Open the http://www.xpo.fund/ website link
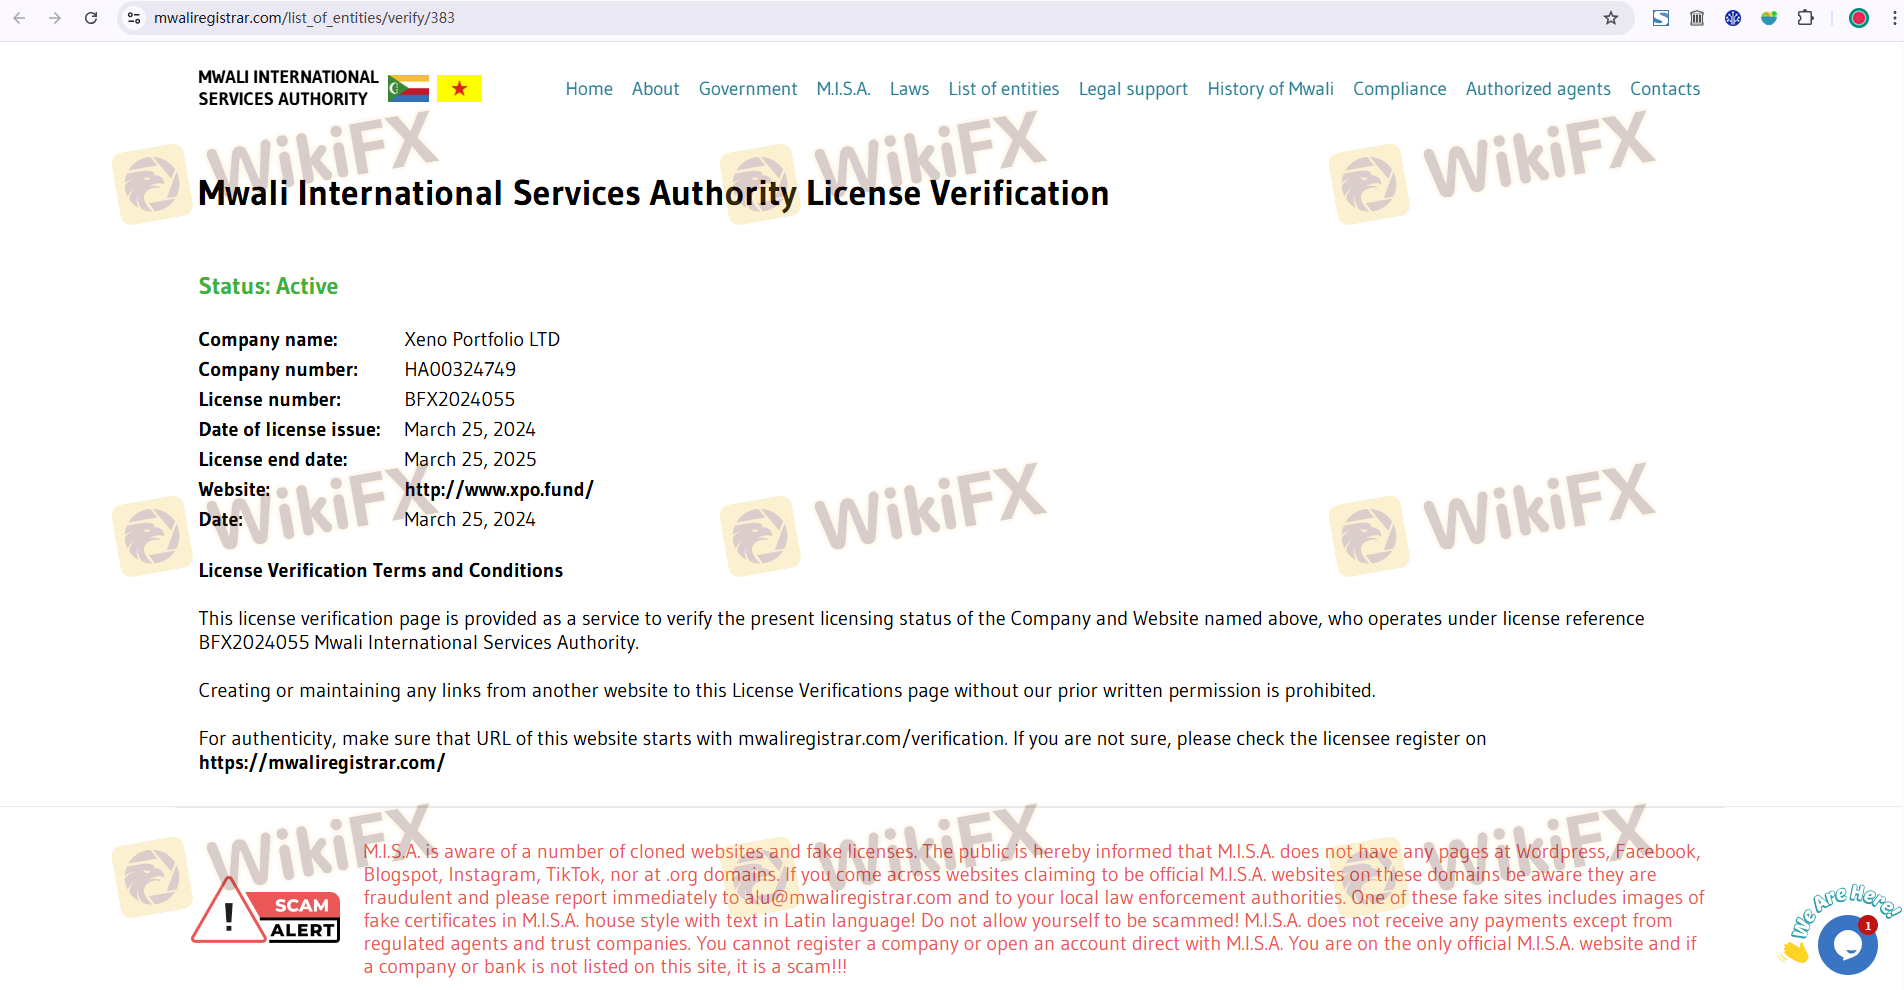This screenshot has height=990, width=1904. tap(498, 490)
